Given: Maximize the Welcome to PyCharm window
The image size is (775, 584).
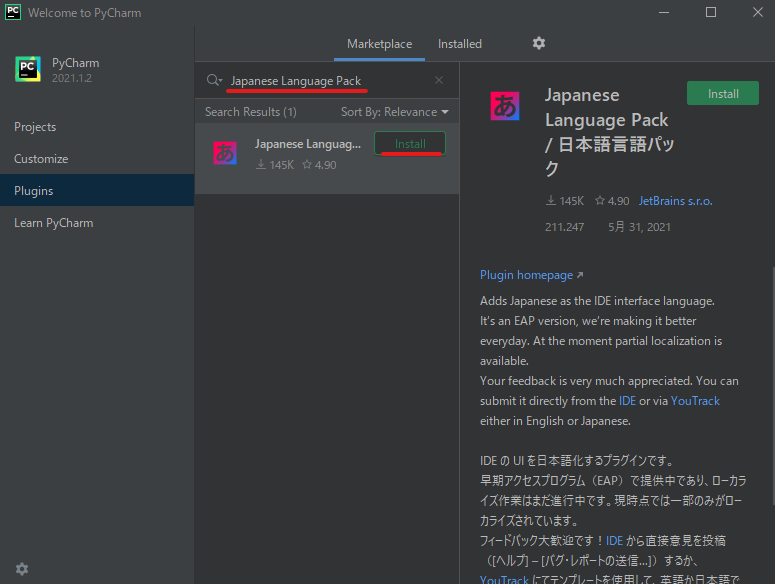Looking at the screenshot, I should 711,12.
